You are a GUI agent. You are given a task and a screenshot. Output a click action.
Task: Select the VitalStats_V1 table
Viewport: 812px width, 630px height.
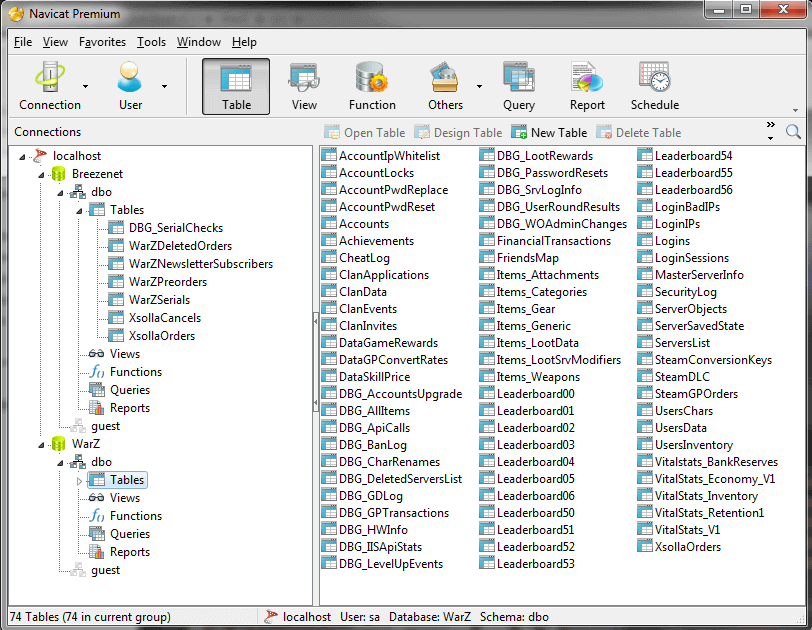tap(687, 531)
